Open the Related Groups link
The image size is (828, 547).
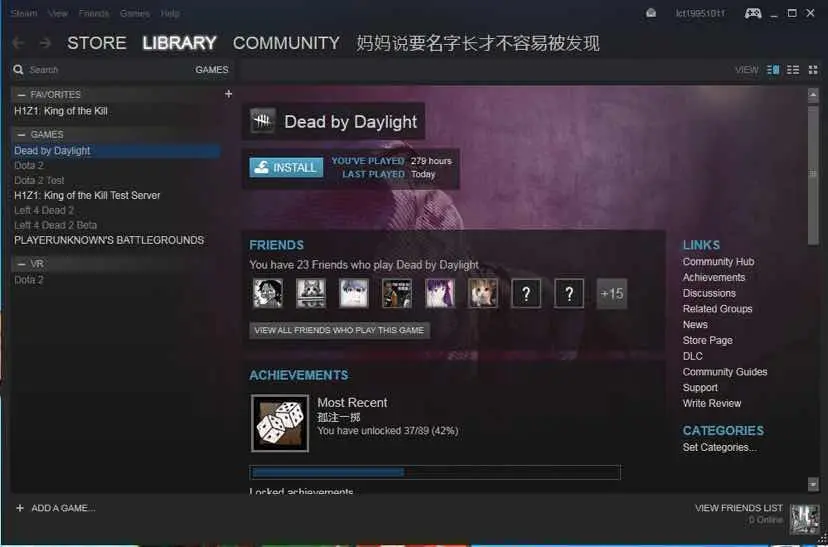coord(718,309)
